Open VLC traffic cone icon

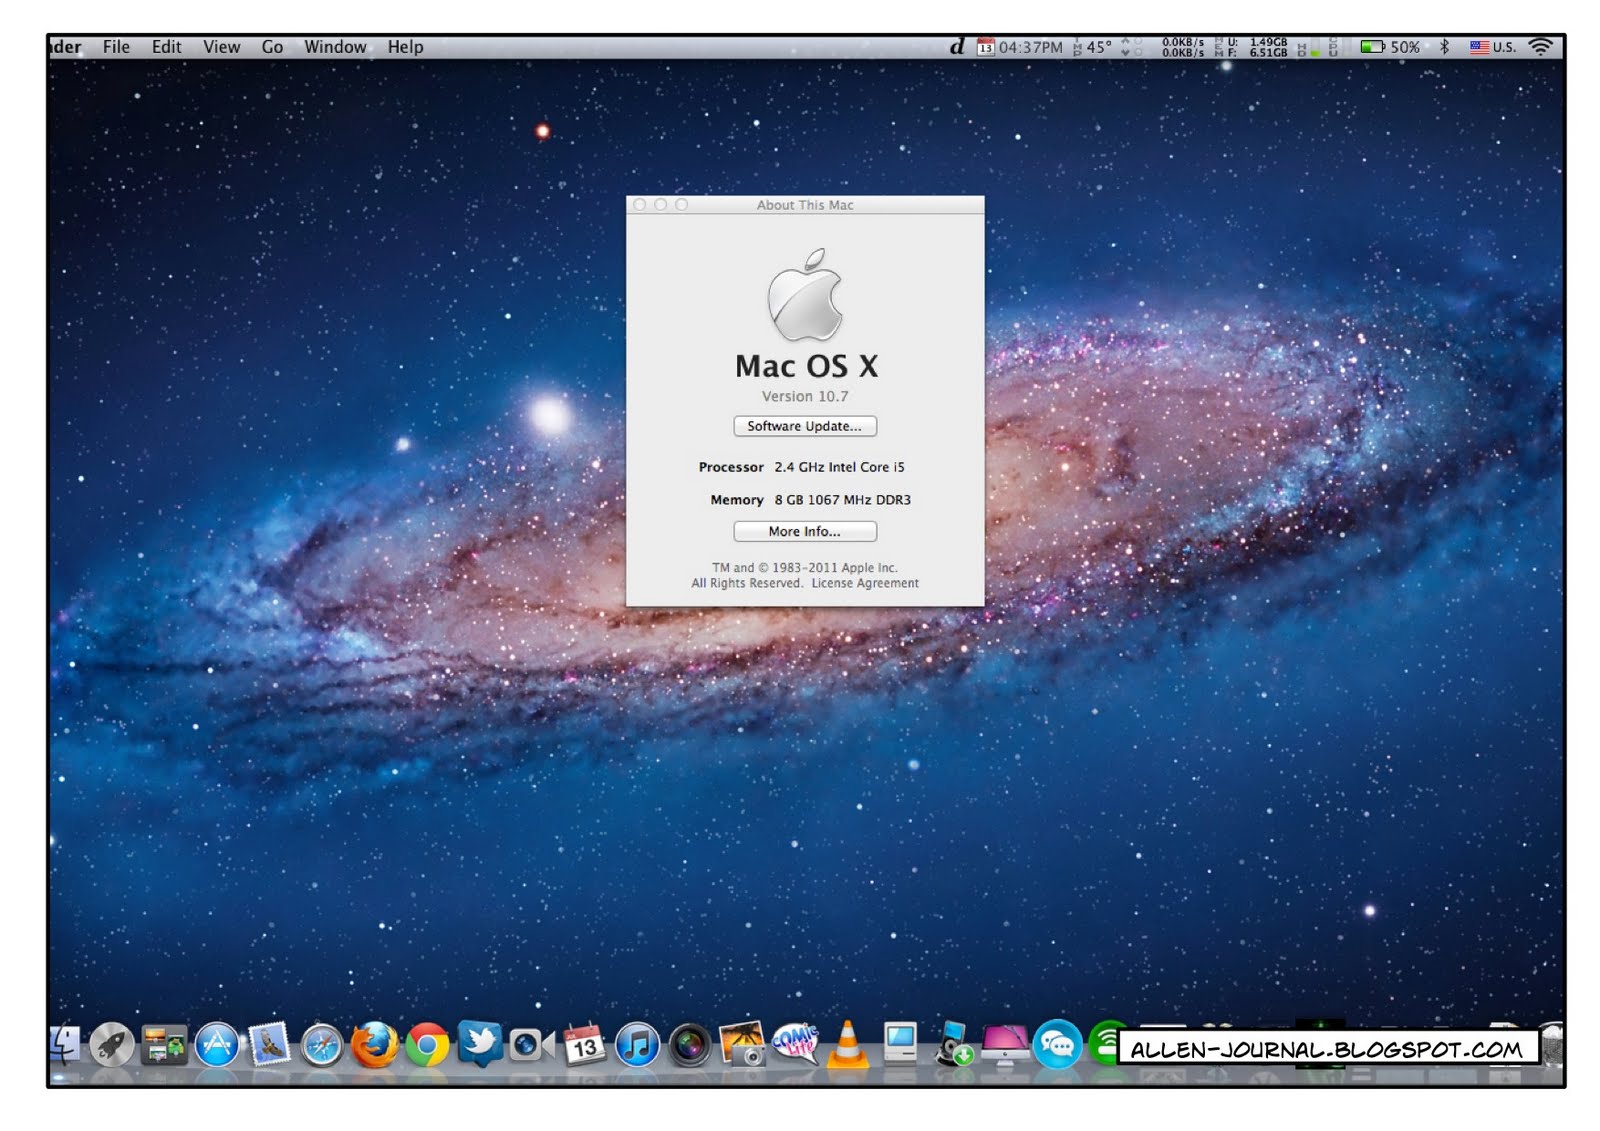point(847,1045)
